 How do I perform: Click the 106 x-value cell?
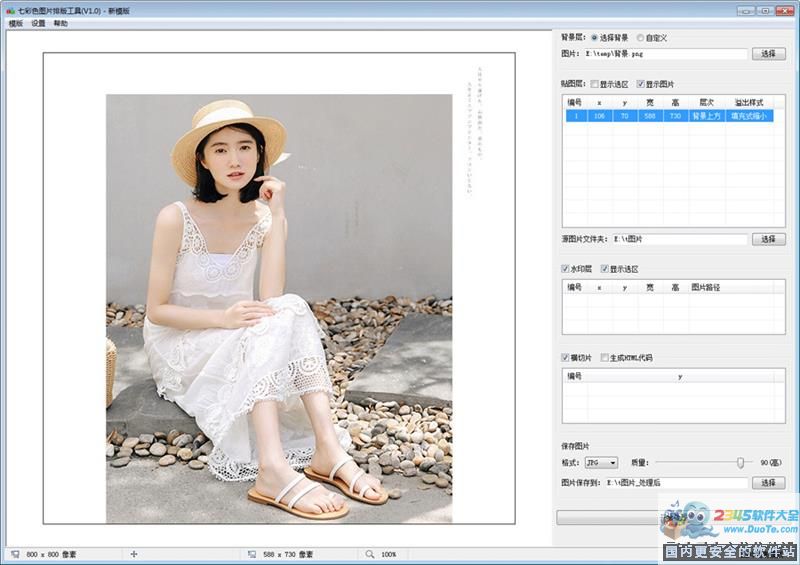(599, 116)
